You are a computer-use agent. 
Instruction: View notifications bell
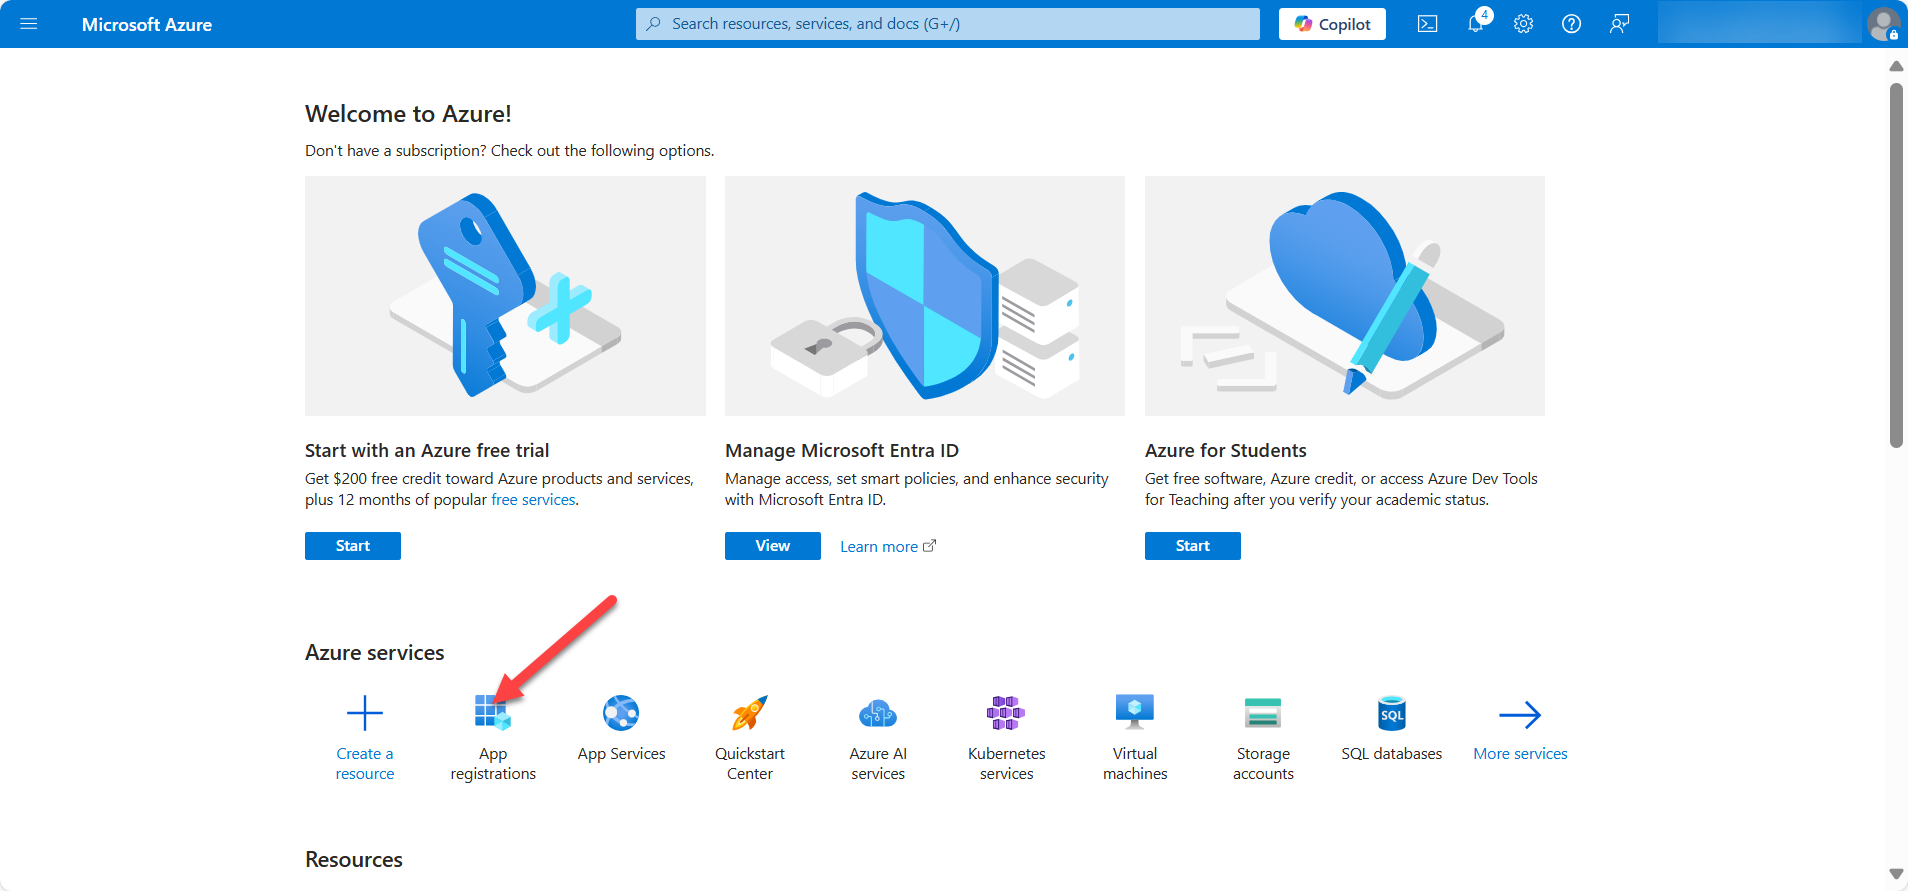[1476, 24]
